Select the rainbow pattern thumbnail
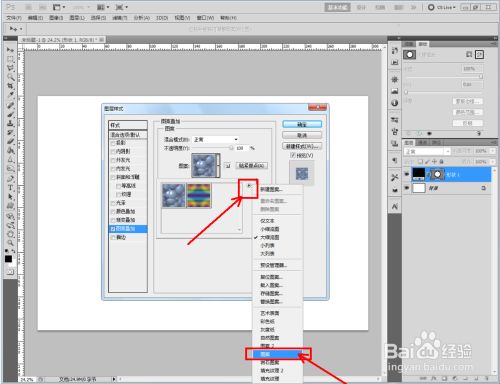Image resolution: width=500 pixels, height=384 pixels. coord(199,195)
